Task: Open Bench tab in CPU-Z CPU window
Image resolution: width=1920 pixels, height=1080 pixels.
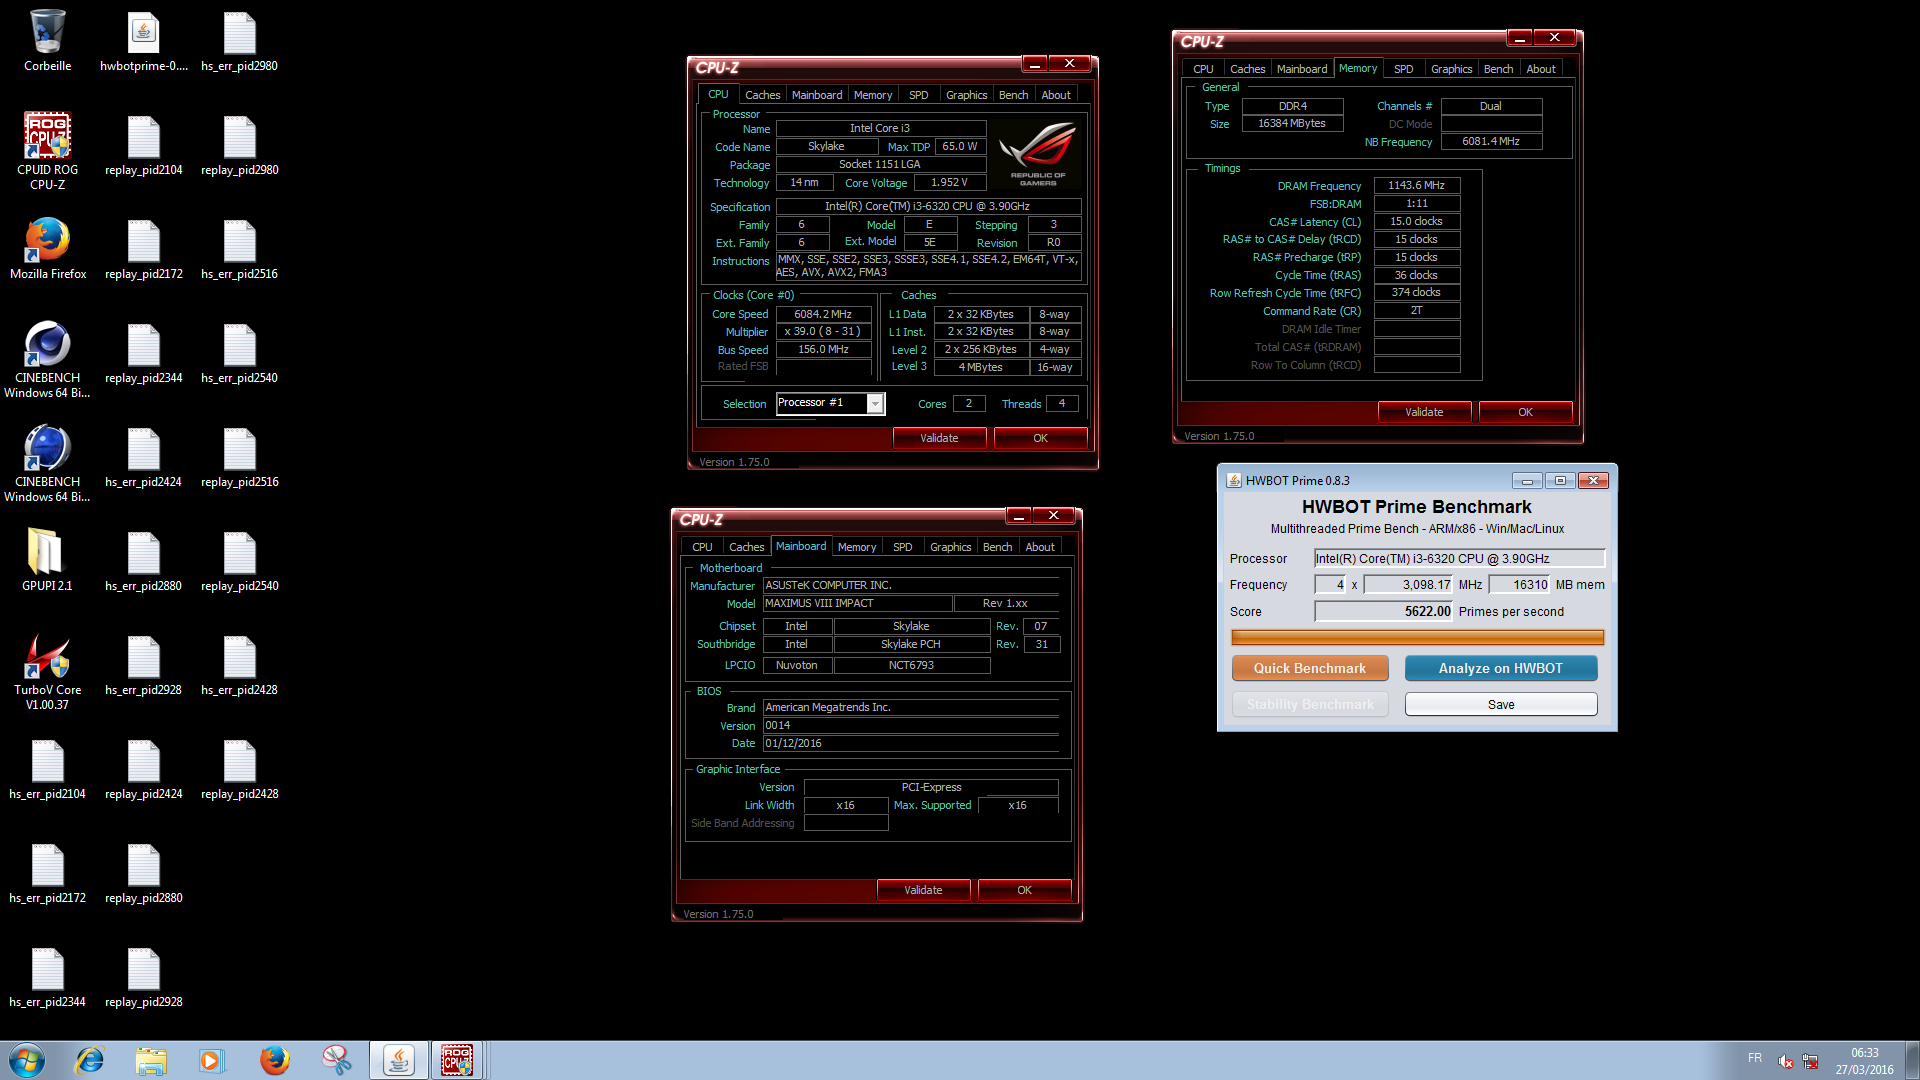Action: (1013, 95)
